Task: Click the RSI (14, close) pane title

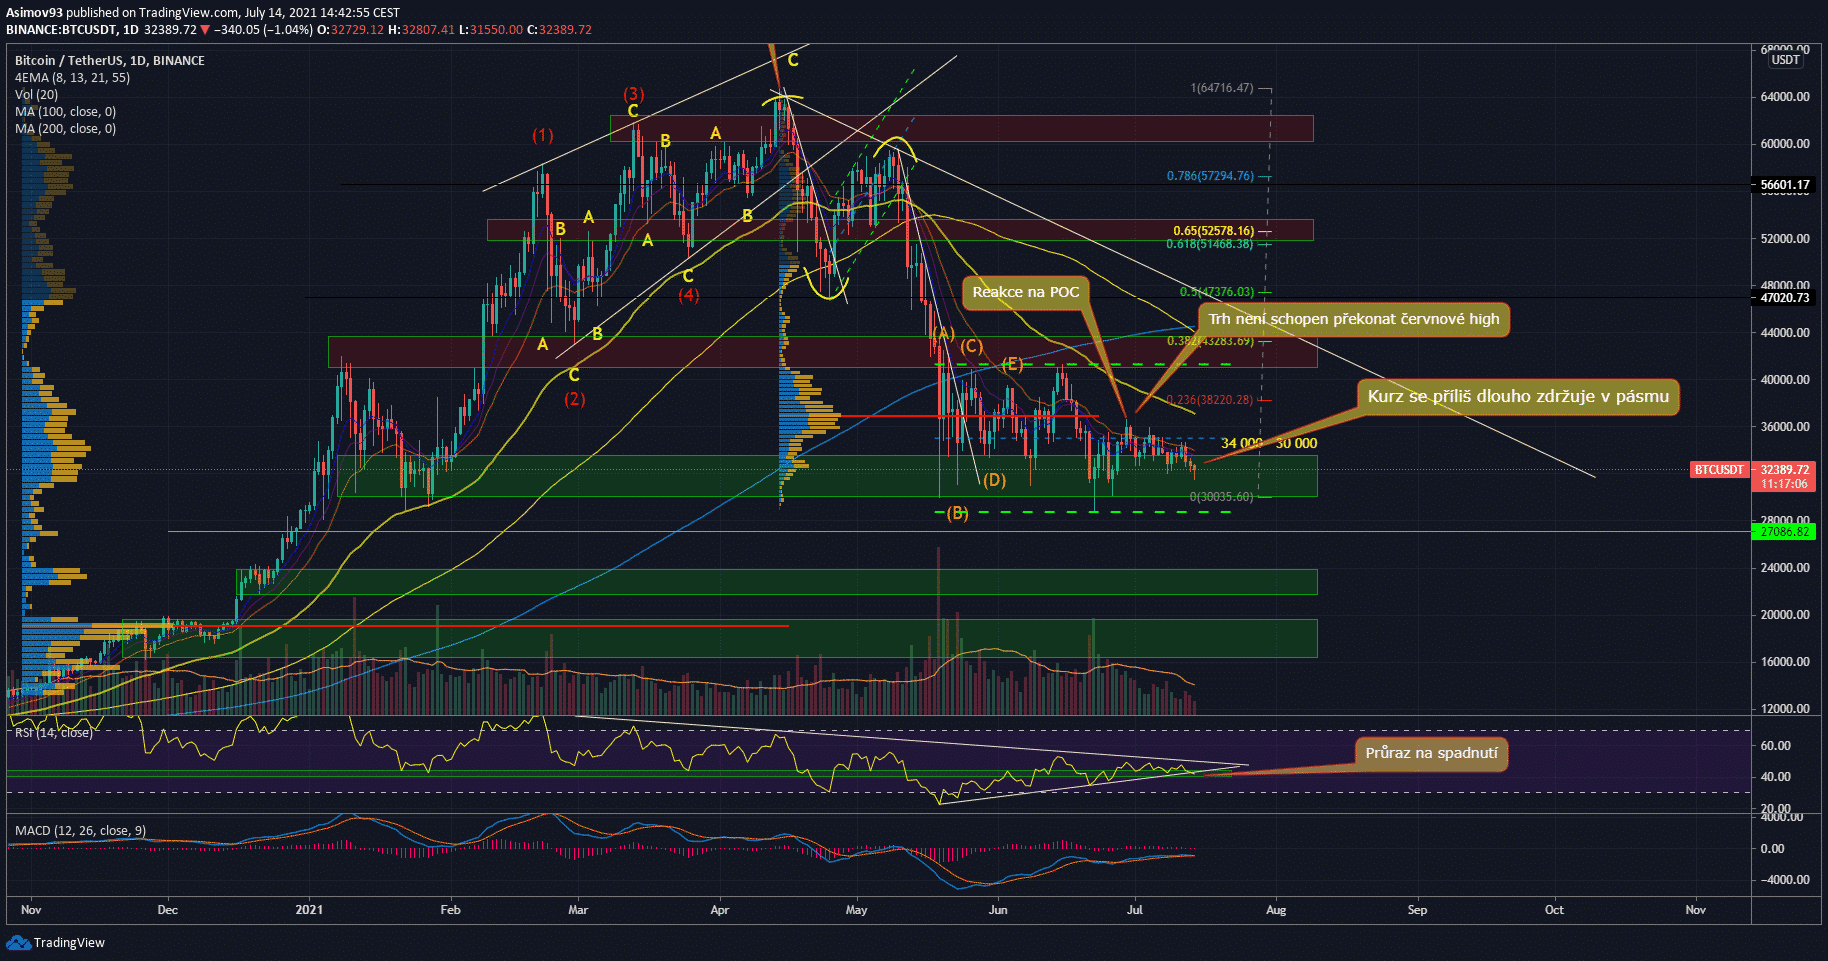Action: click(53, 733)
